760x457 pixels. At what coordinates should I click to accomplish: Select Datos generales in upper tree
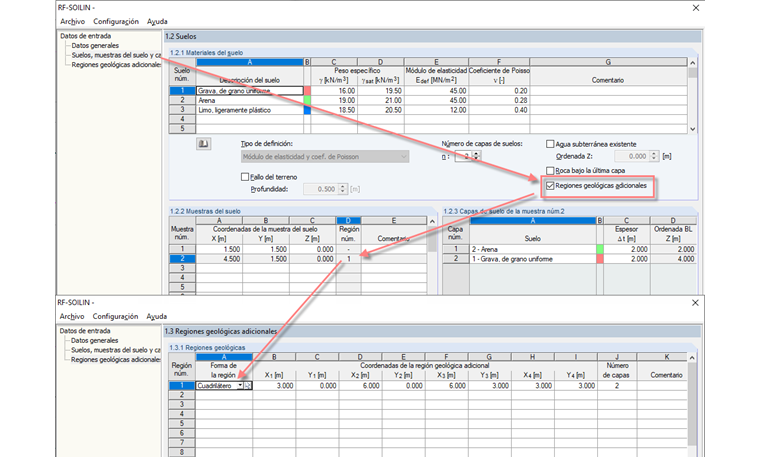95,46
